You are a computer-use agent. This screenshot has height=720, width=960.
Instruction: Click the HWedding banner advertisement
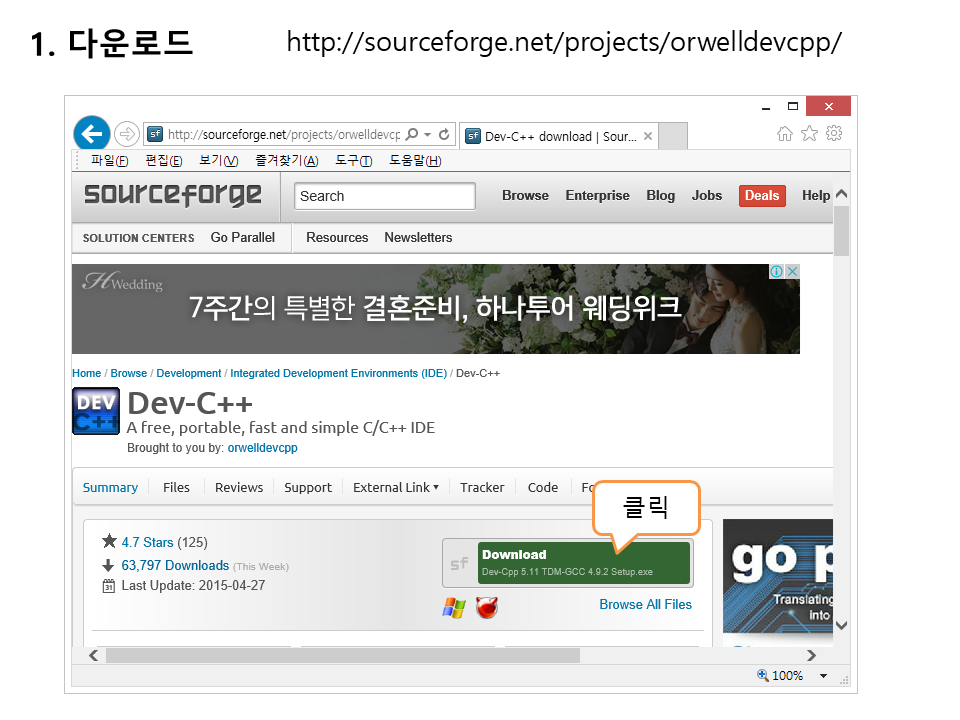(x=435, y=309)
